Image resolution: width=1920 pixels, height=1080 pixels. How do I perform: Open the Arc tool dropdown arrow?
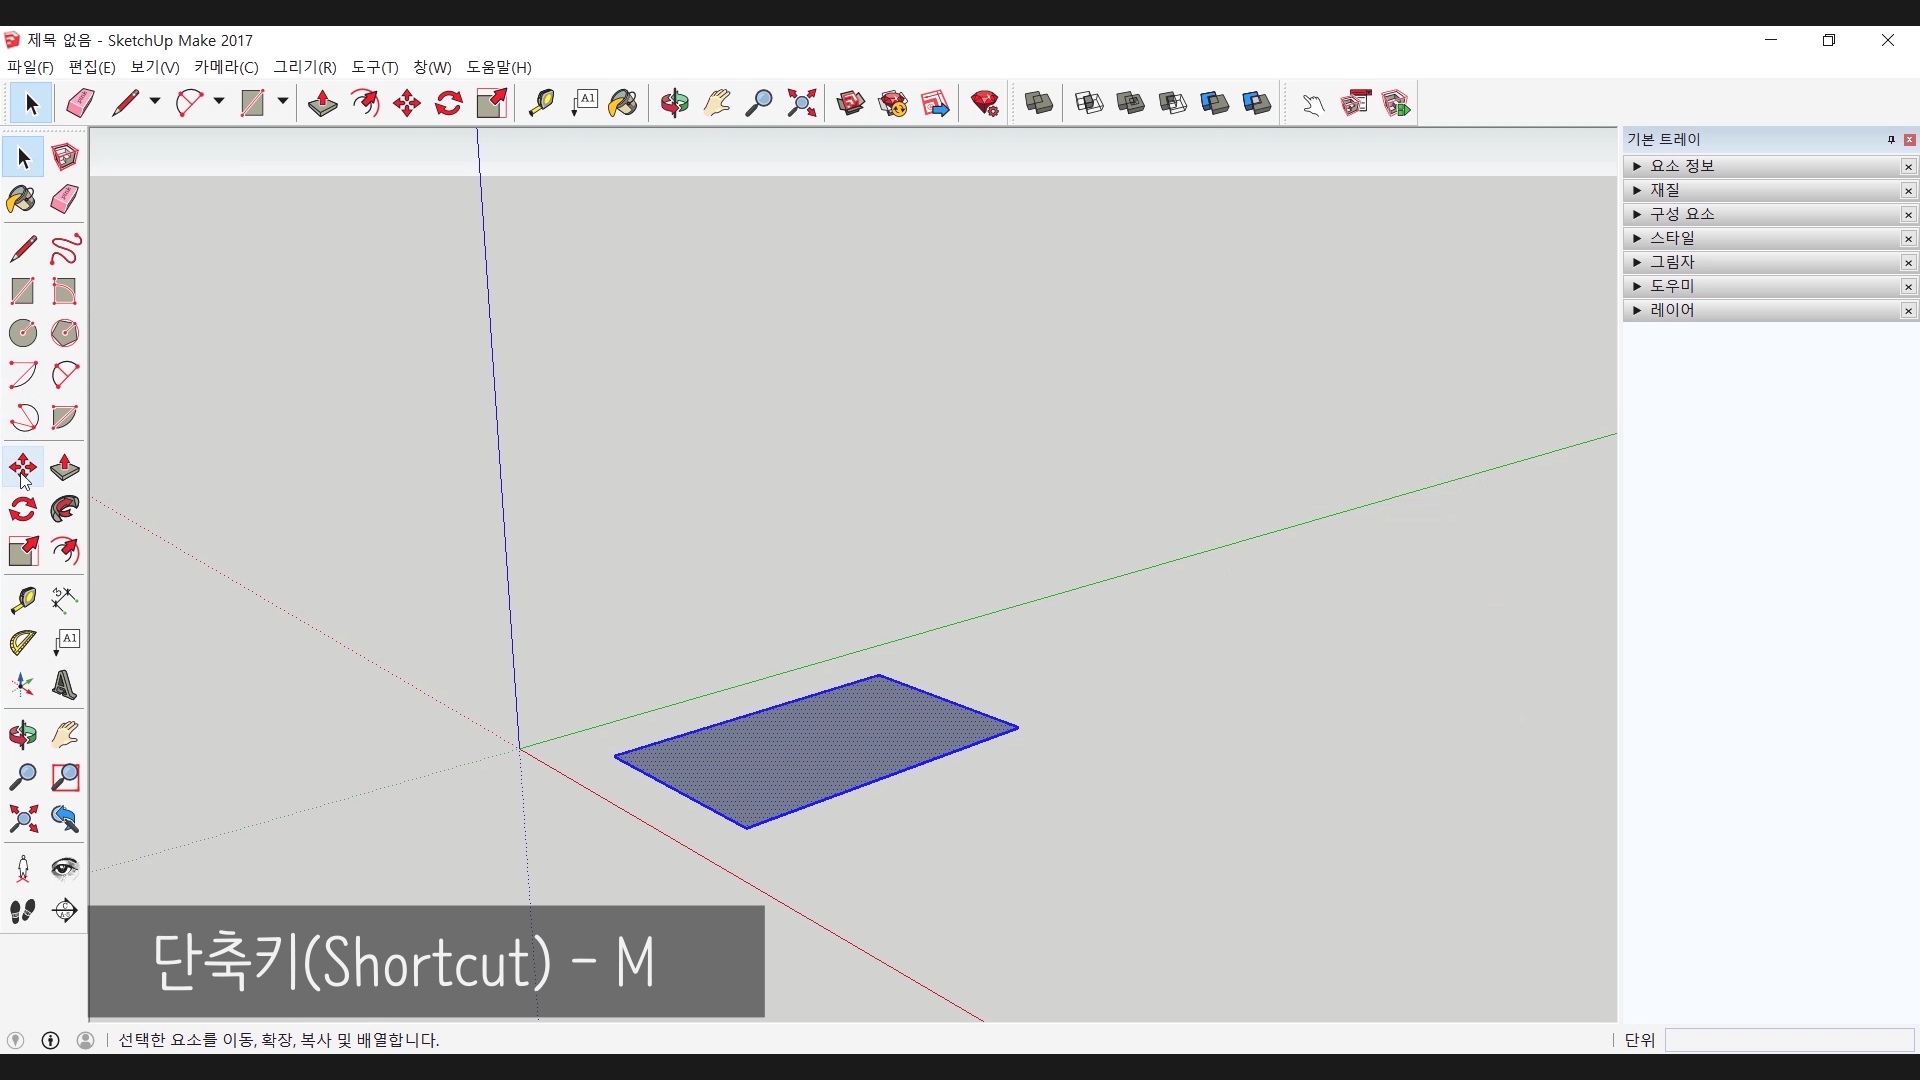tap(219, 102)
